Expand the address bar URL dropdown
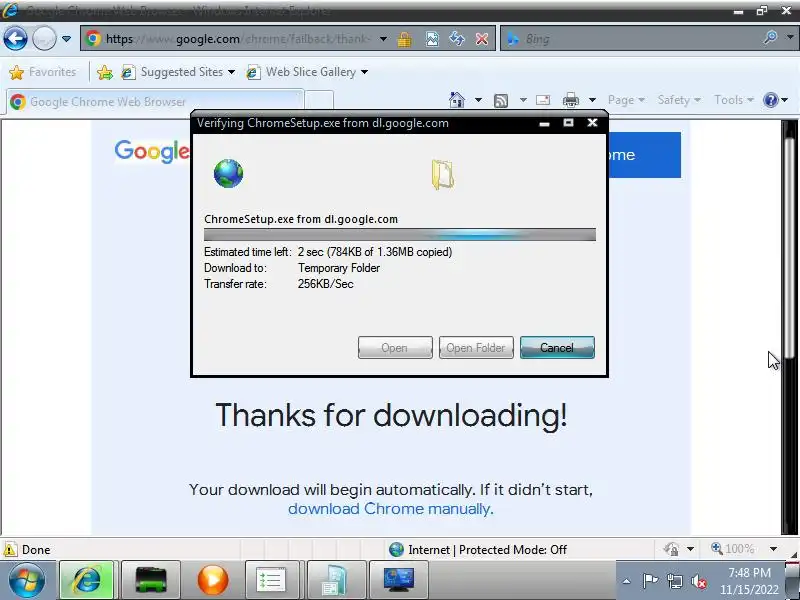The image size is (800, 600). tap(383, 39)
